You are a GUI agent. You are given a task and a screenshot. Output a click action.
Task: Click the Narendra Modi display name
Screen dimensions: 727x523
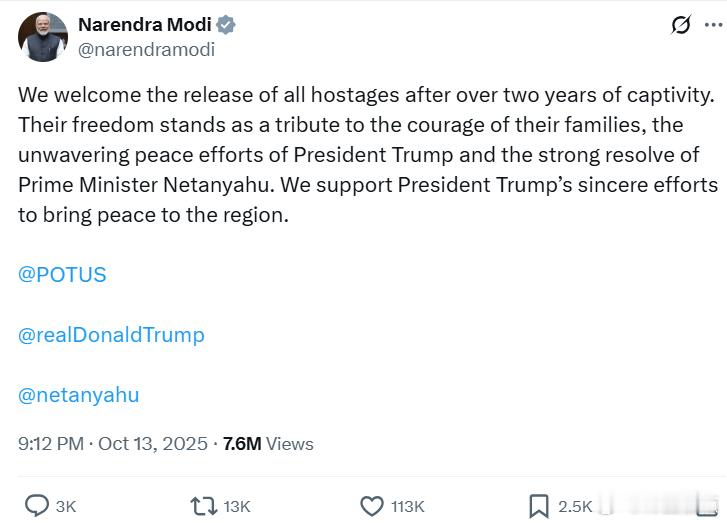(x=144, y=25)
